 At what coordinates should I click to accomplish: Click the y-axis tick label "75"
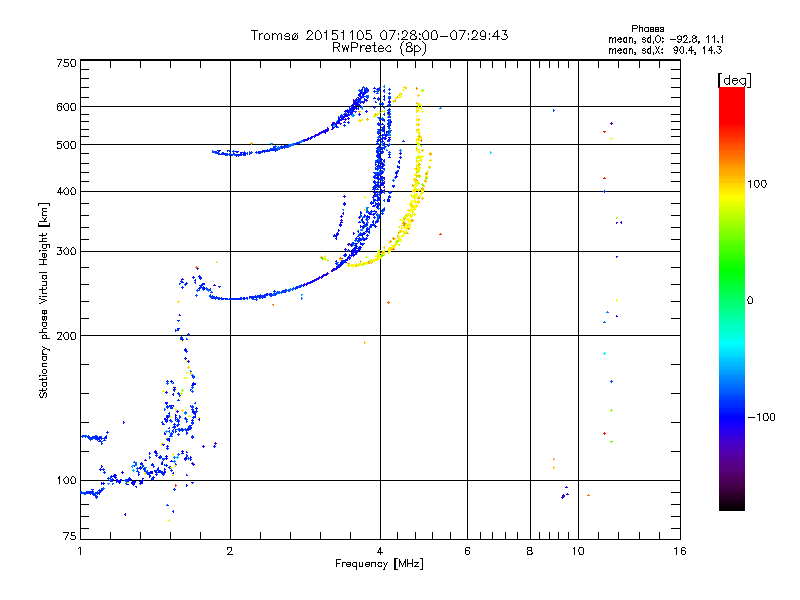70,536
